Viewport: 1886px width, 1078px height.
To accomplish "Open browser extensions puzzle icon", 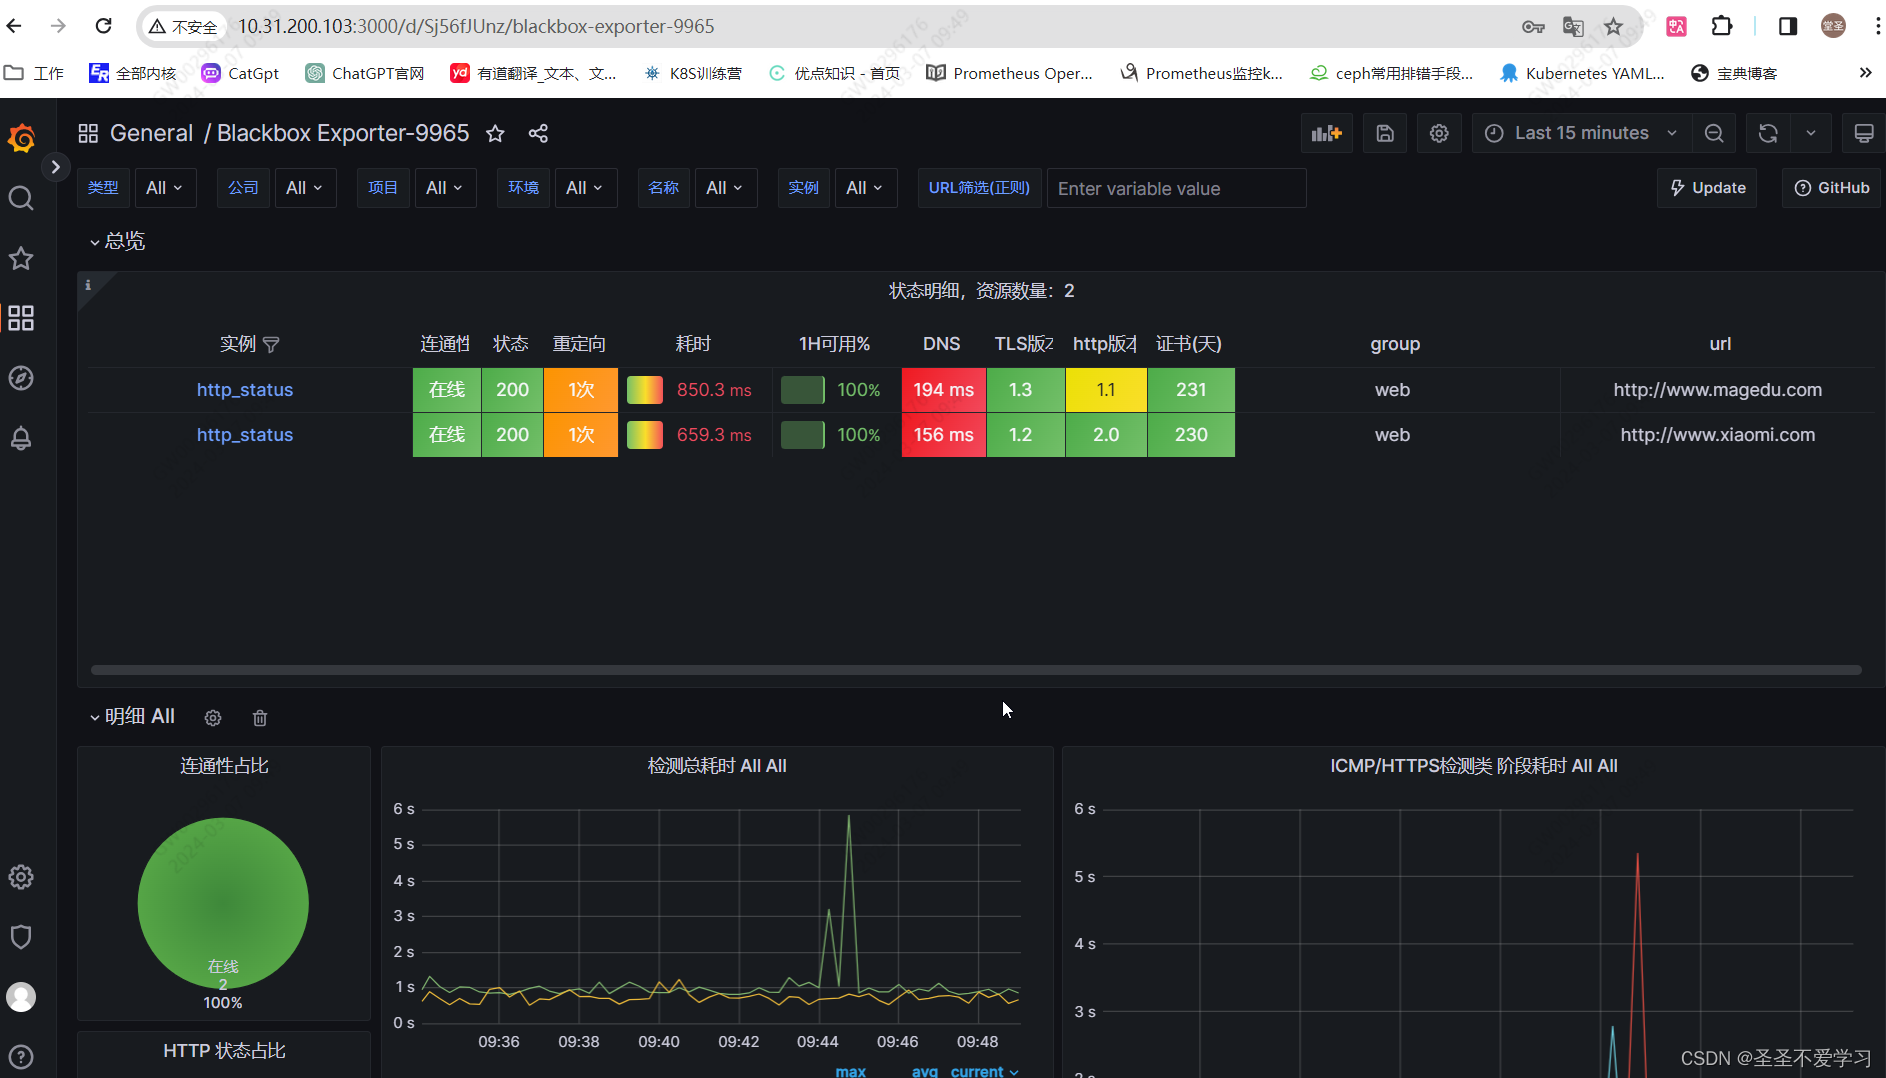I will point(1722,26).
